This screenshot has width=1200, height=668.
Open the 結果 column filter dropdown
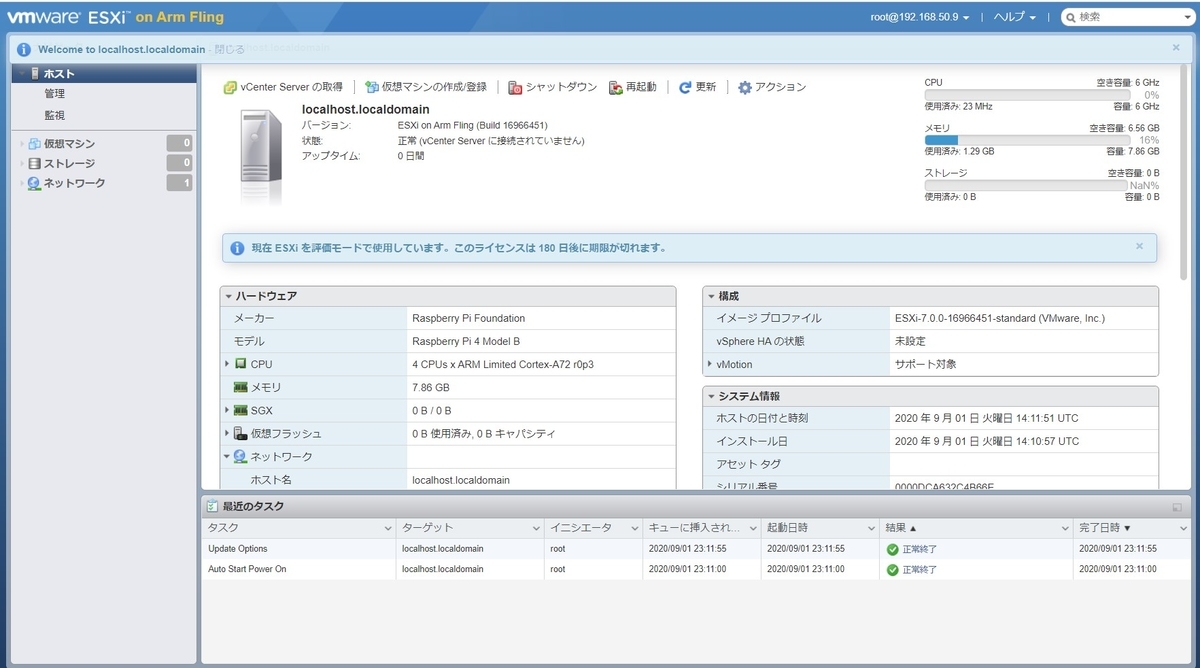tap(1063, 527)
